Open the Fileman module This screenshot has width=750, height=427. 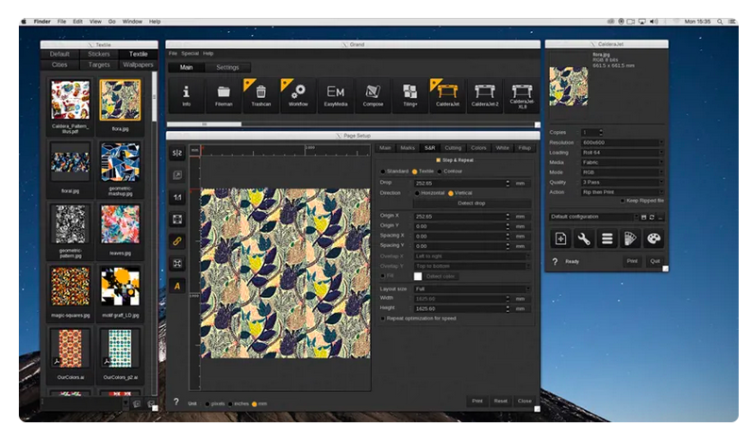pyautogui.click(x=223, y=95)
